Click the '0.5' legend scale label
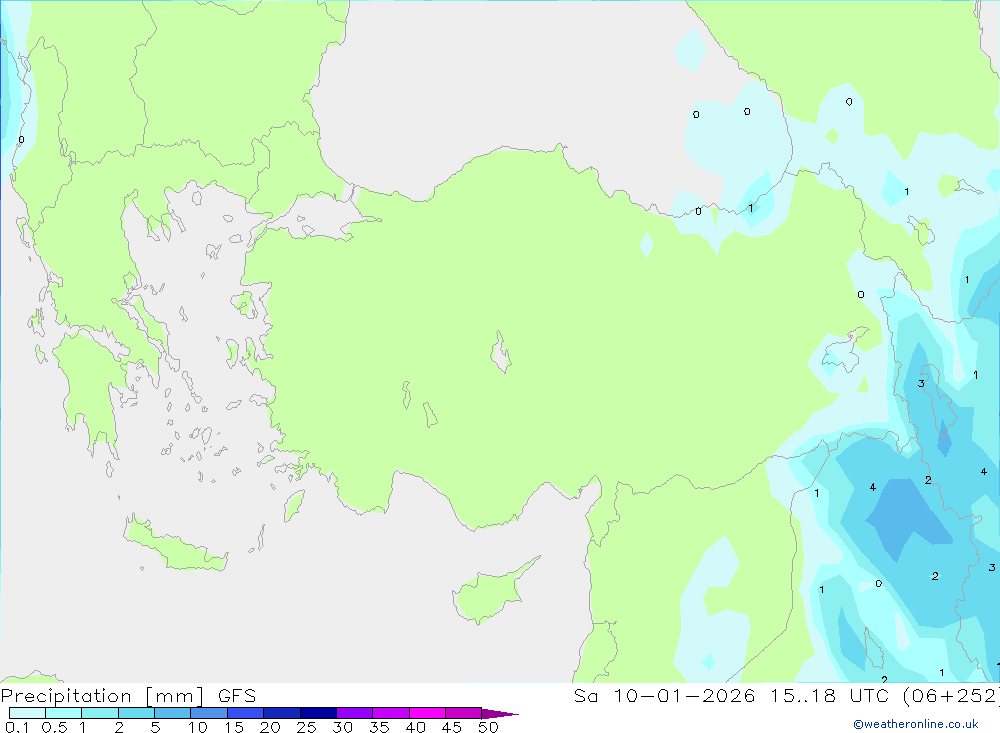1000x733 pixels. tap(54, 727)
